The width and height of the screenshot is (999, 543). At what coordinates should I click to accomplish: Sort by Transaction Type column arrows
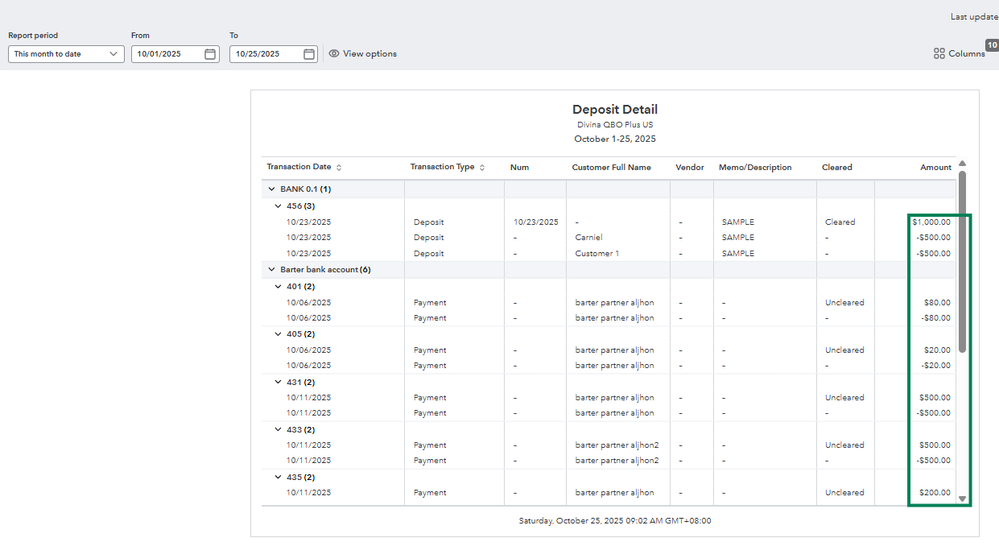tap(483, 168)
